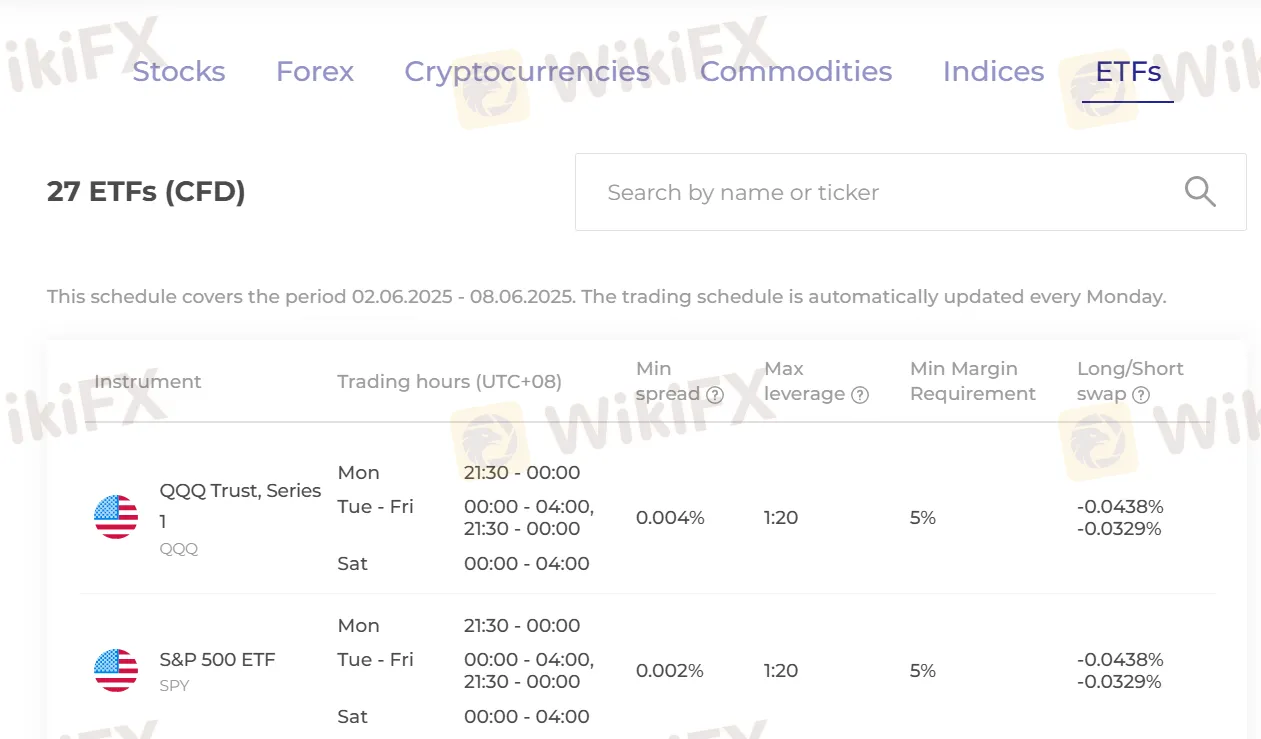
Task: Click the US flag icon for S&P 500 ETF
Action: [116, 670]
